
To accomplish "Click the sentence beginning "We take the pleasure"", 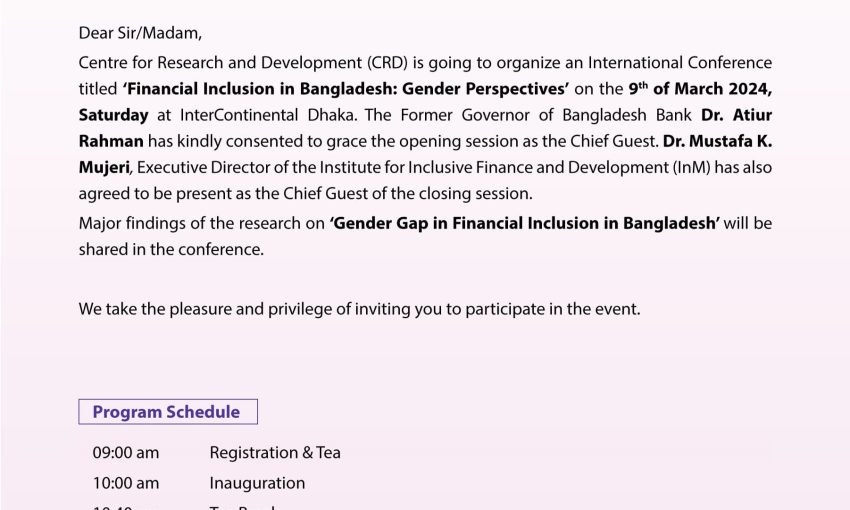I will pyautogui.click(x=359, y=309).
